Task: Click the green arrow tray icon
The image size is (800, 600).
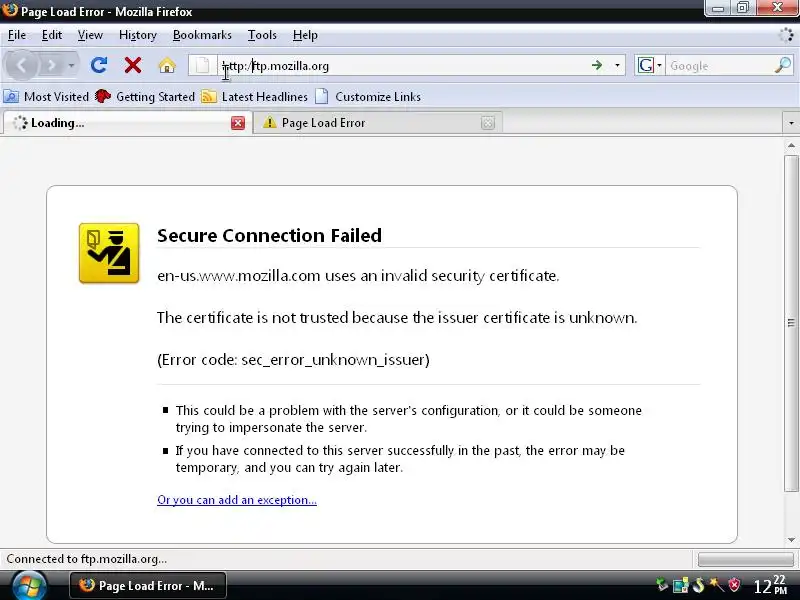Action: (x=662, y=585)
